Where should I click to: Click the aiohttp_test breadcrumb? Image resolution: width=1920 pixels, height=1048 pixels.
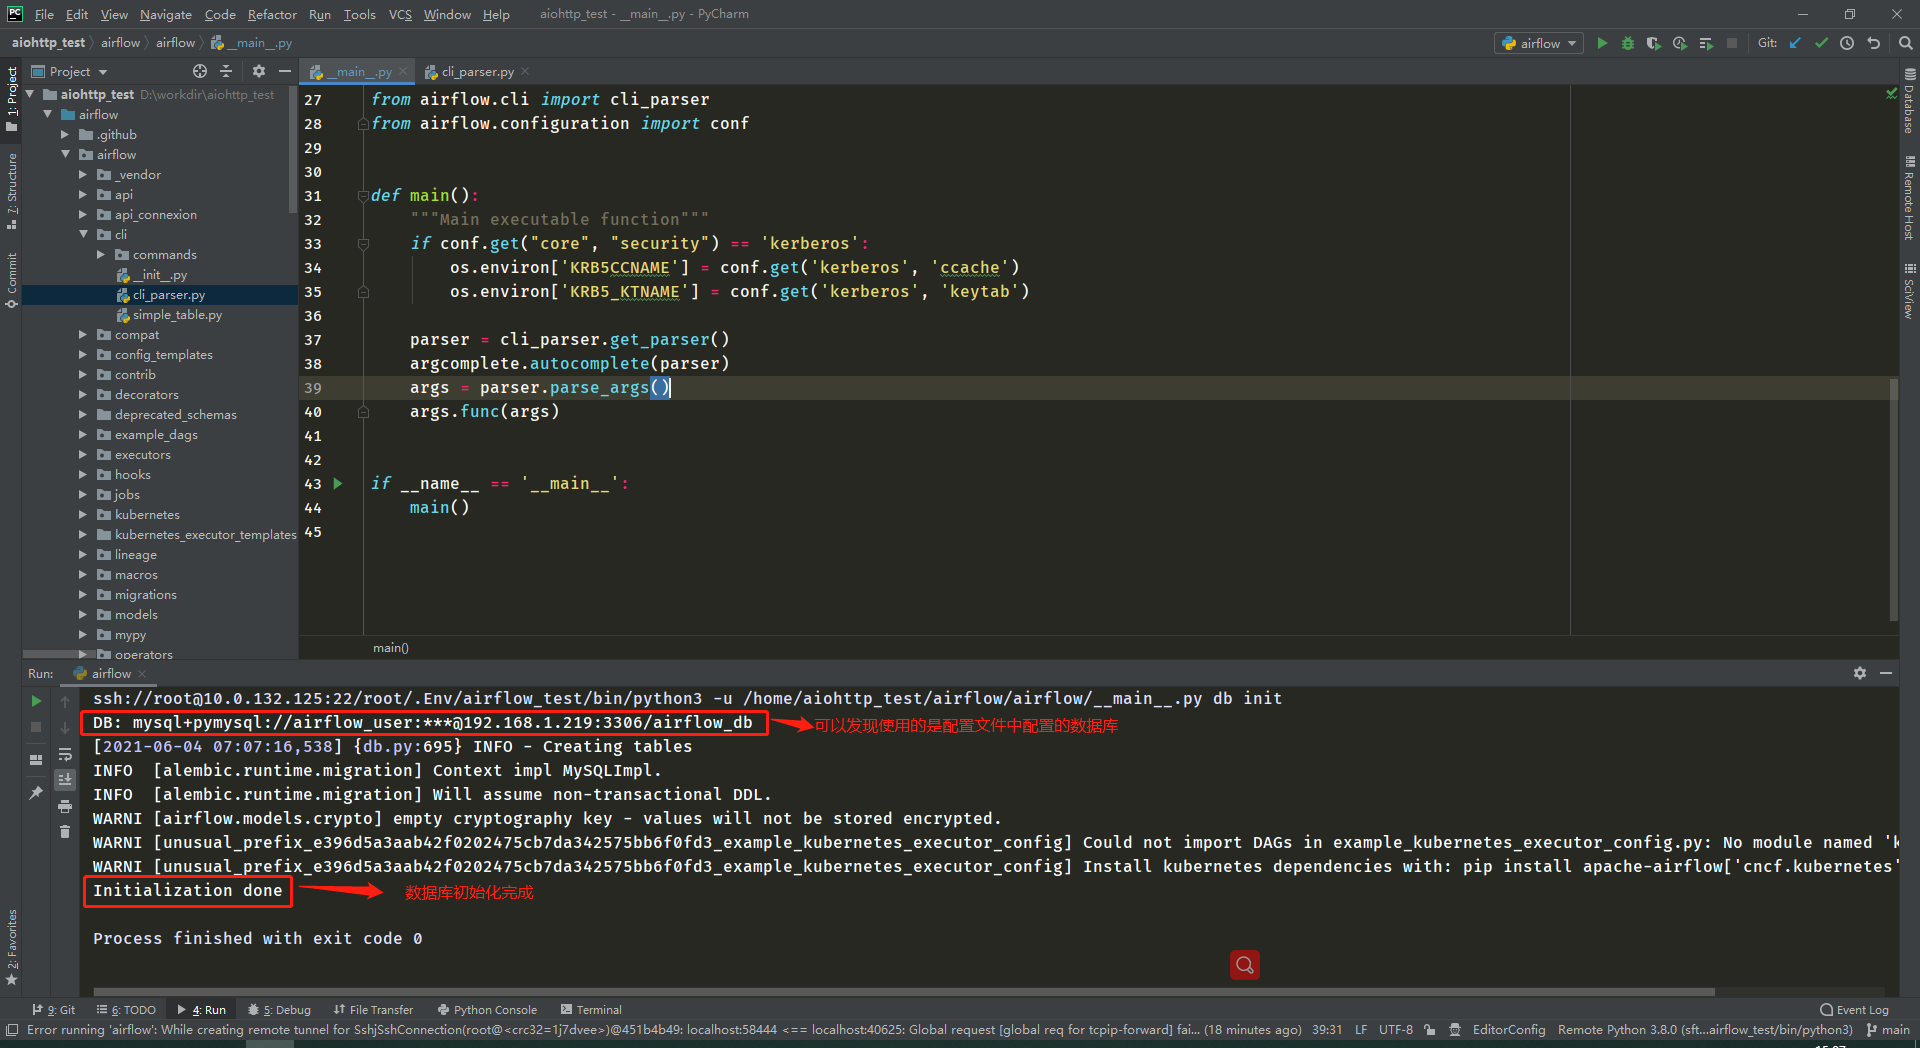pos(48,42)
